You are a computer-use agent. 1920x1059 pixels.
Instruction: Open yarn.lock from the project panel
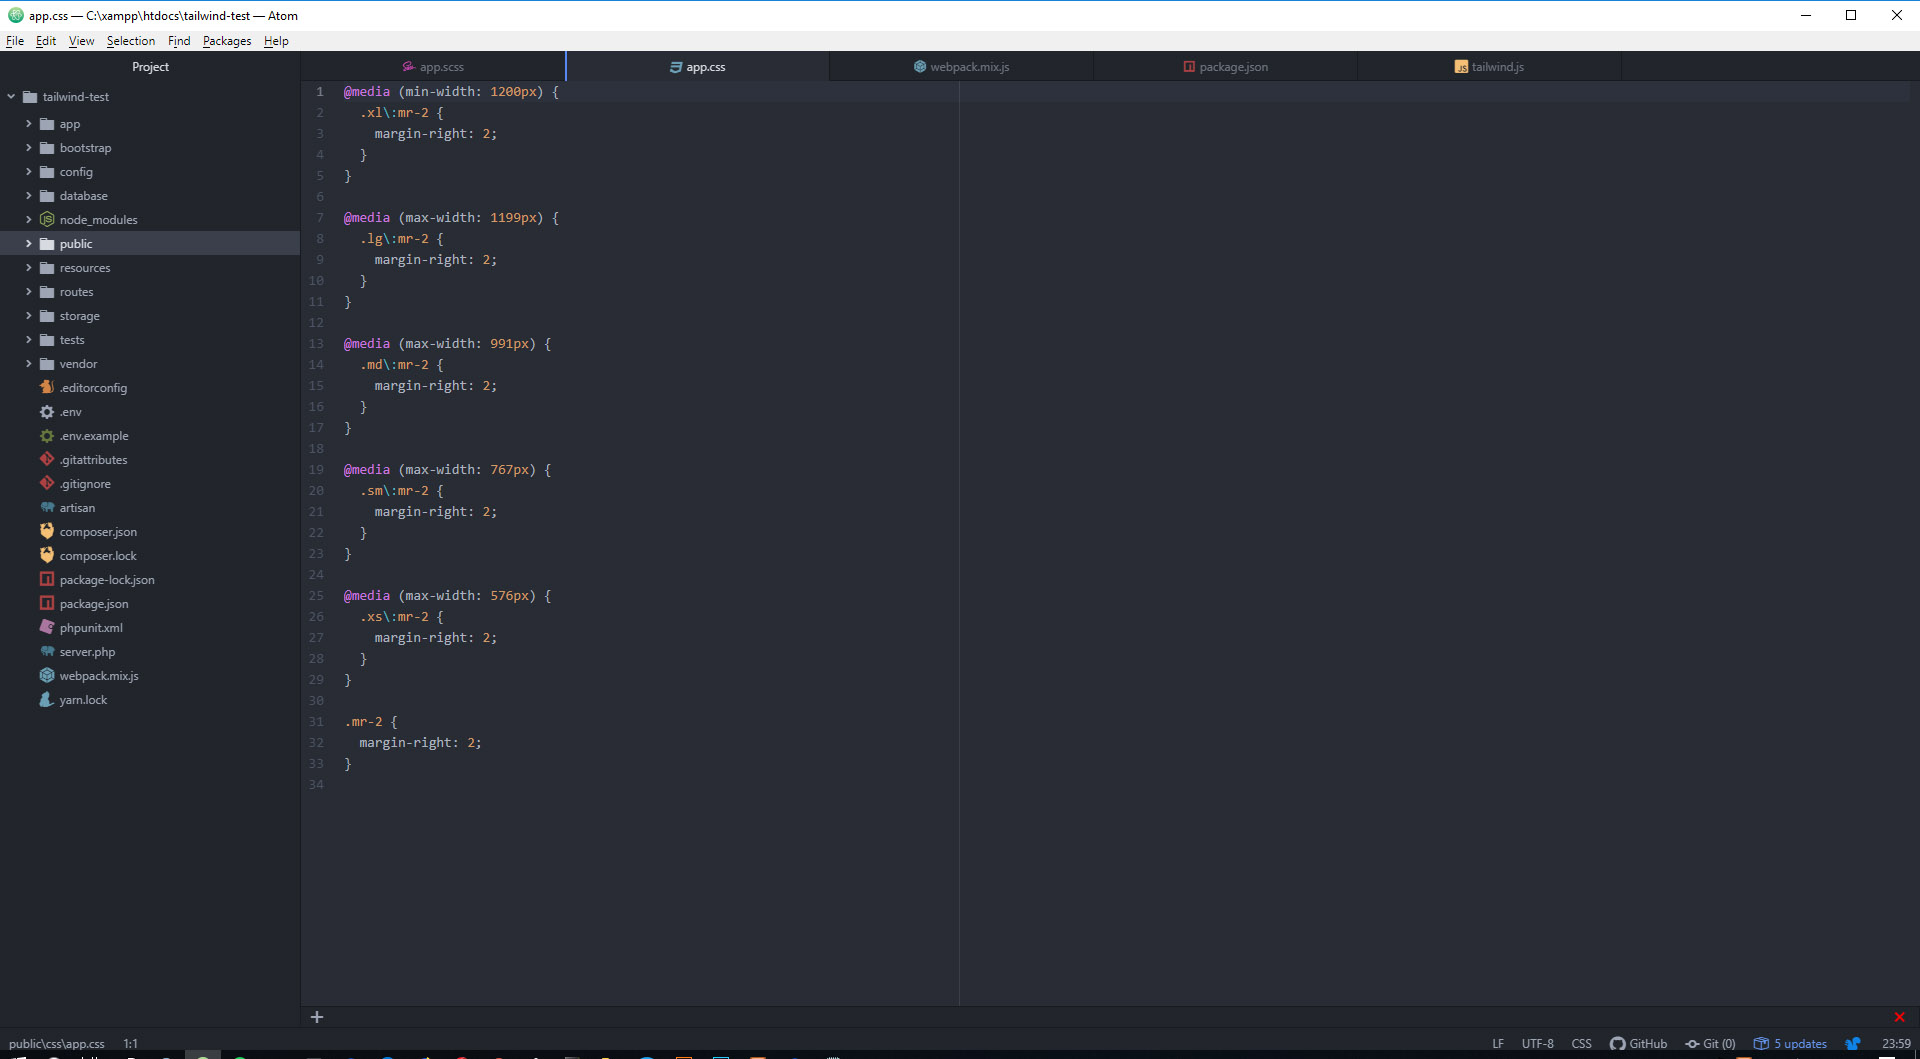coord(82,699)
